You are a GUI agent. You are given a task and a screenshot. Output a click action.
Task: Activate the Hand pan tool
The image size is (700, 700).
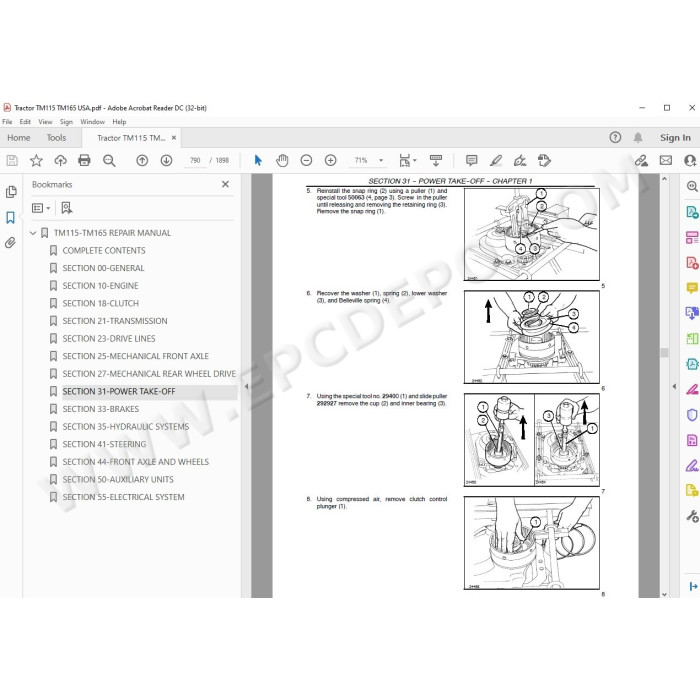[x=282, y=160]
